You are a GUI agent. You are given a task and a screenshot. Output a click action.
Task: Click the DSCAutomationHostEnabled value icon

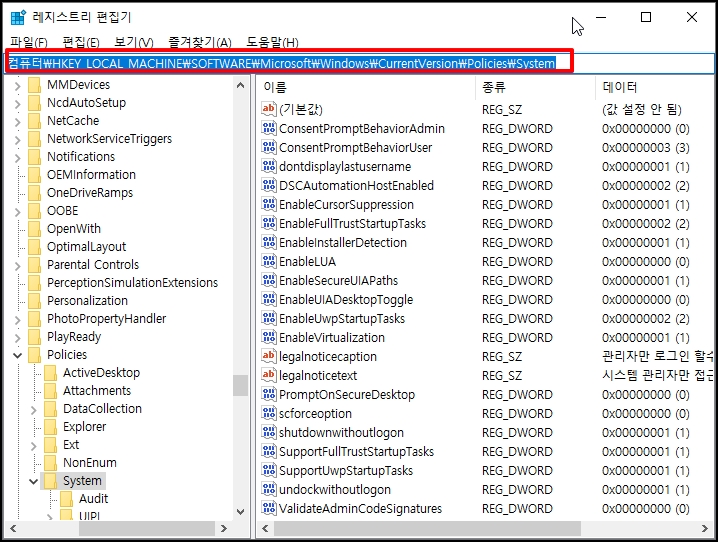click(269, 185)
